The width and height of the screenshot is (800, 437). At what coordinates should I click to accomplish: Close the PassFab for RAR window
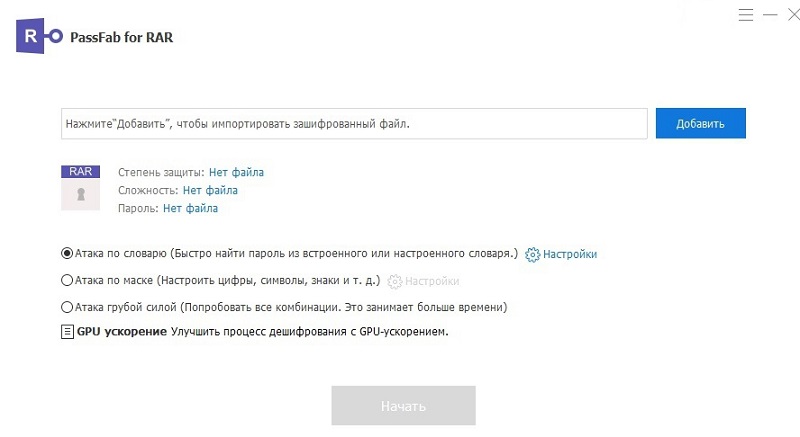pos(790,16)
